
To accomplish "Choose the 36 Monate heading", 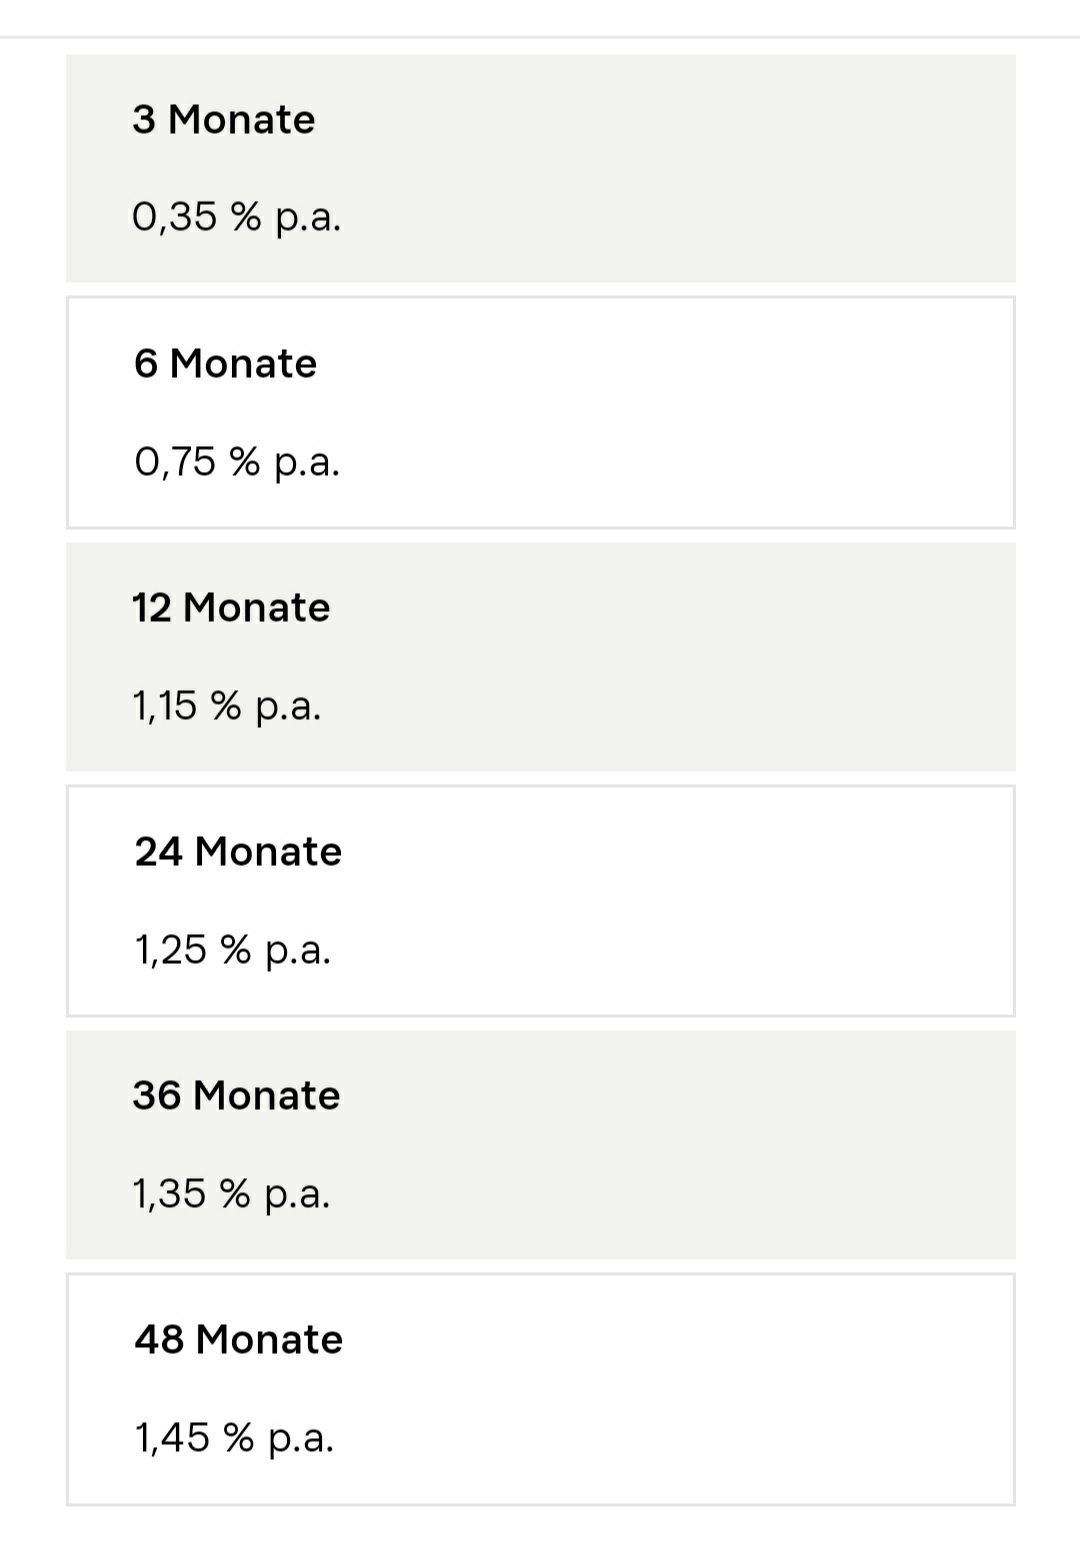I will tap(236, 1096).
